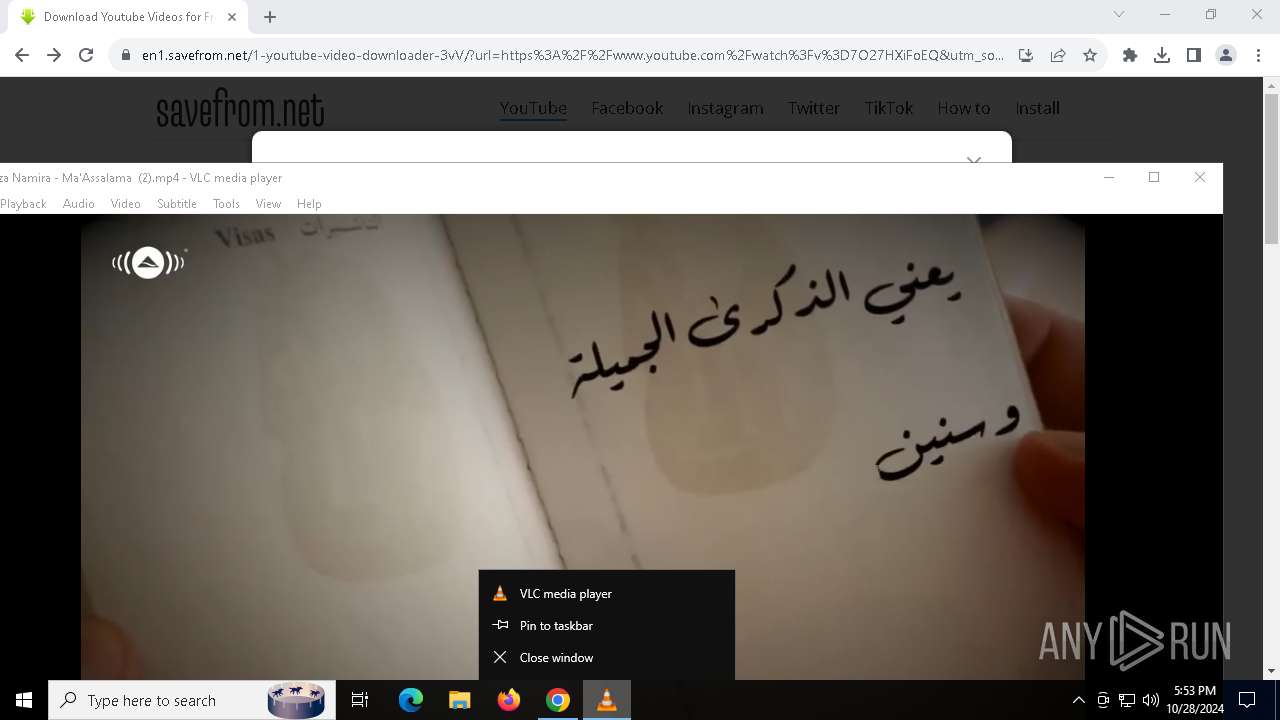Click taskbar search box
The width and height of the screenshot is (1280, 720).
190,700
